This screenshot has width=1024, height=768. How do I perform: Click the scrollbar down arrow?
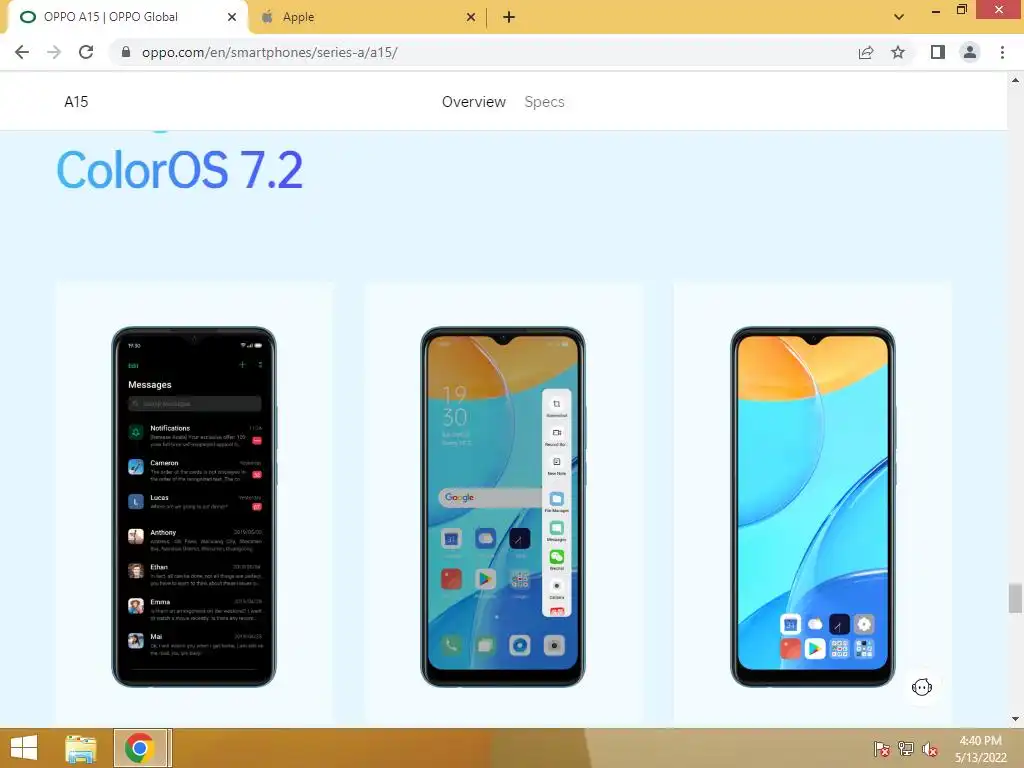(x=1015, y=719)
